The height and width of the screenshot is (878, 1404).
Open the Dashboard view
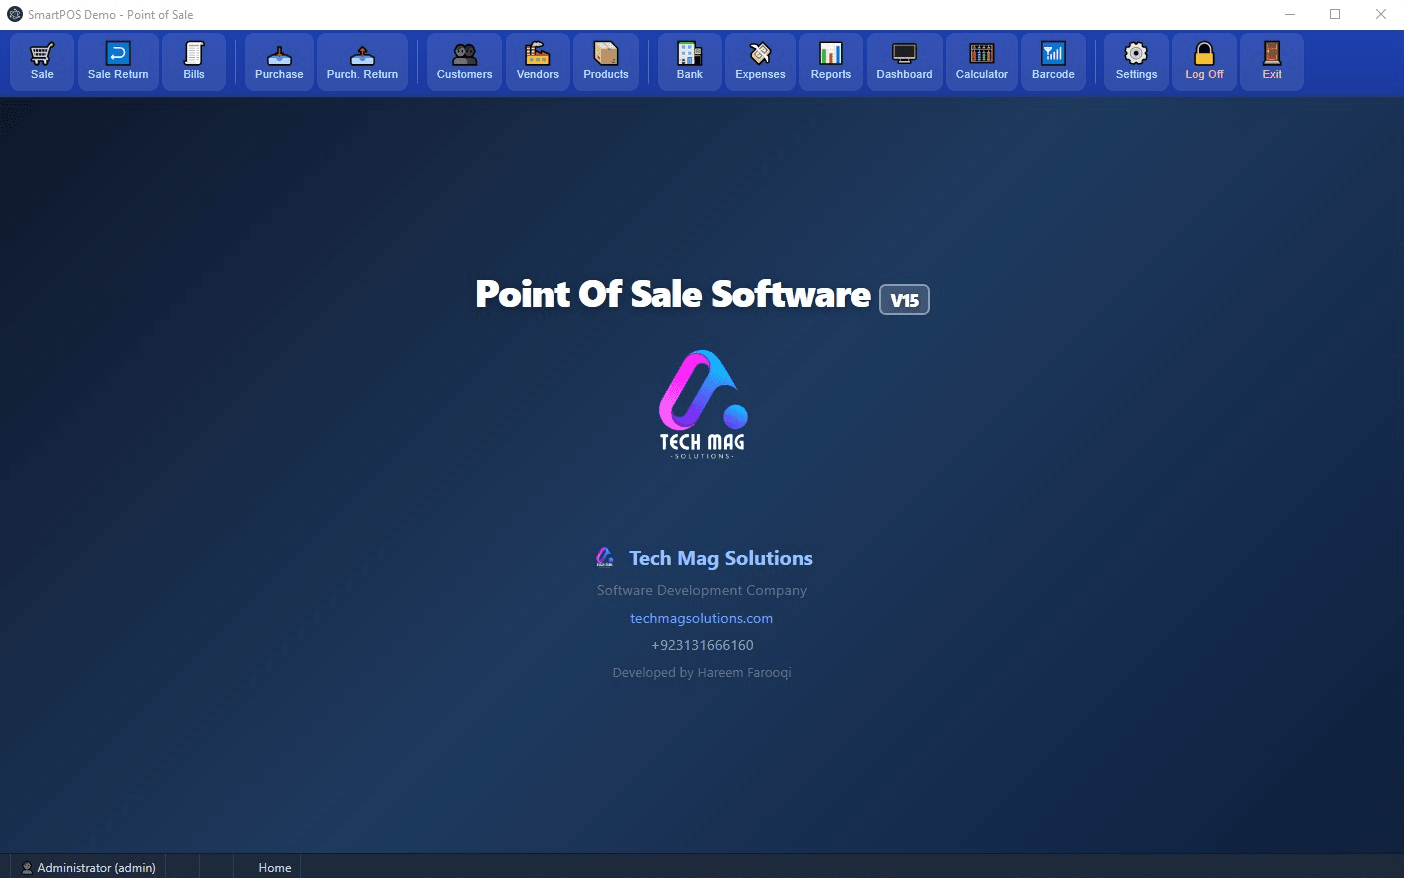coord(904,61)
